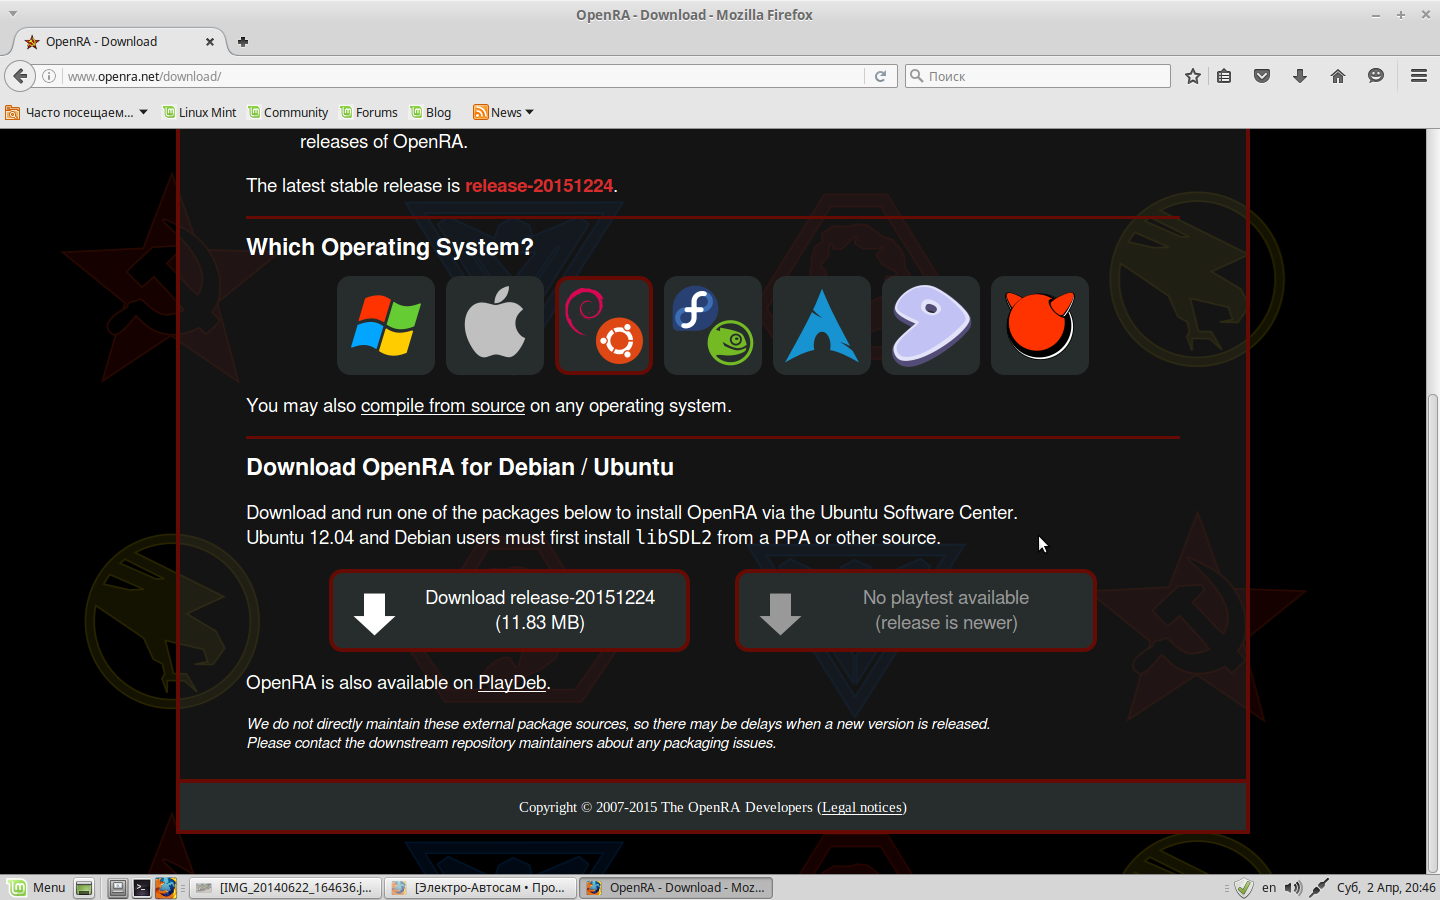Image resolution: width=1440 pixels, height=900 pixels.
Task: Expand the News bookmarks dropdown
Action: [504, 112]
